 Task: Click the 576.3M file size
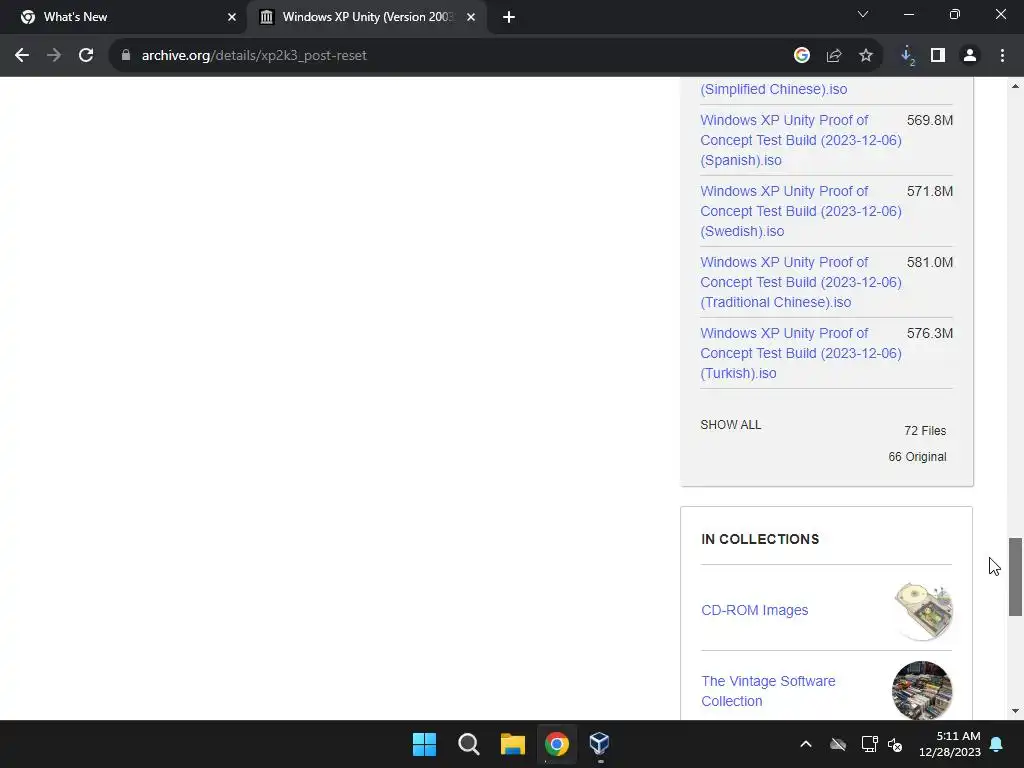pyautogui.click(x=929, y=333)
